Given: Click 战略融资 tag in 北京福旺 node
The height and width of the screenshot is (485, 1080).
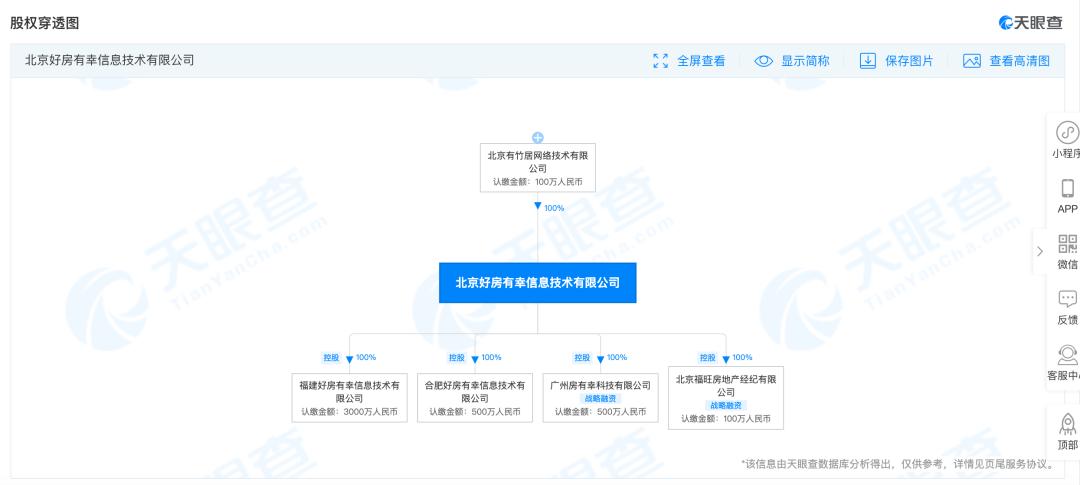Looking at the screenshot, I should tap(726, 405).
